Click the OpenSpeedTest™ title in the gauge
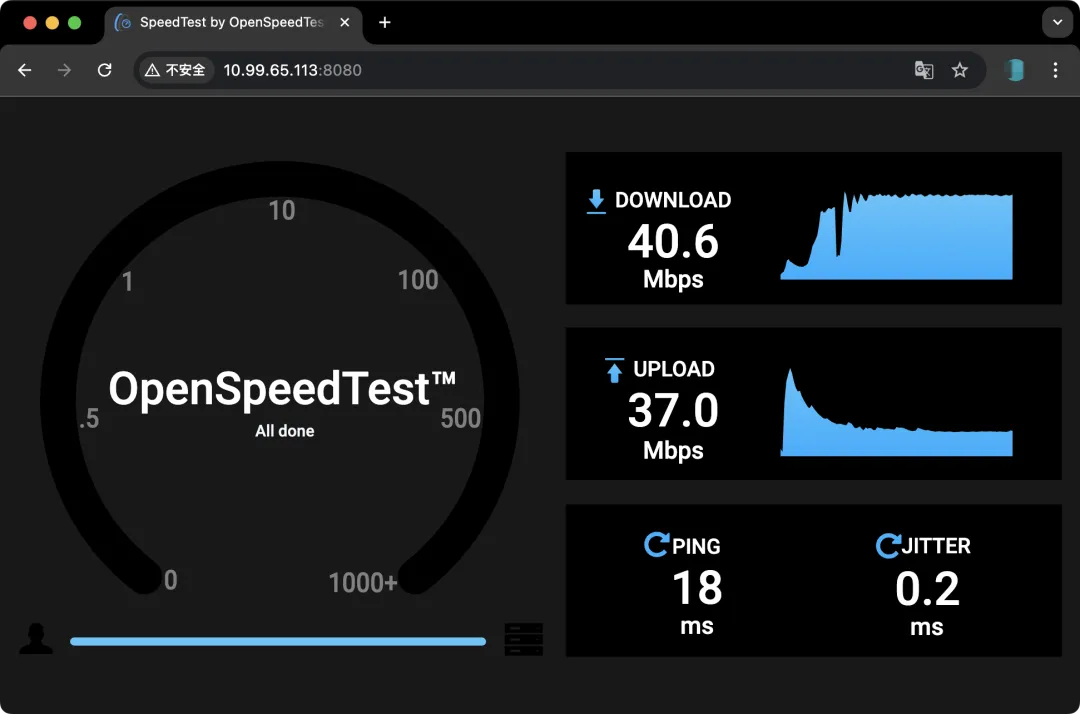 pos(282,389)
